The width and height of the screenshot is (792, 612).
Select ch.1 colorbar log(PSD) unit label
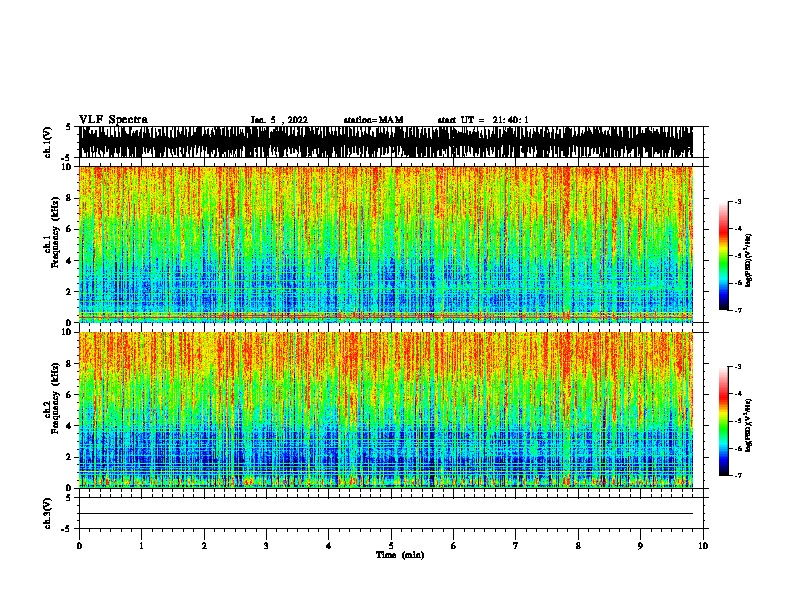748,260
